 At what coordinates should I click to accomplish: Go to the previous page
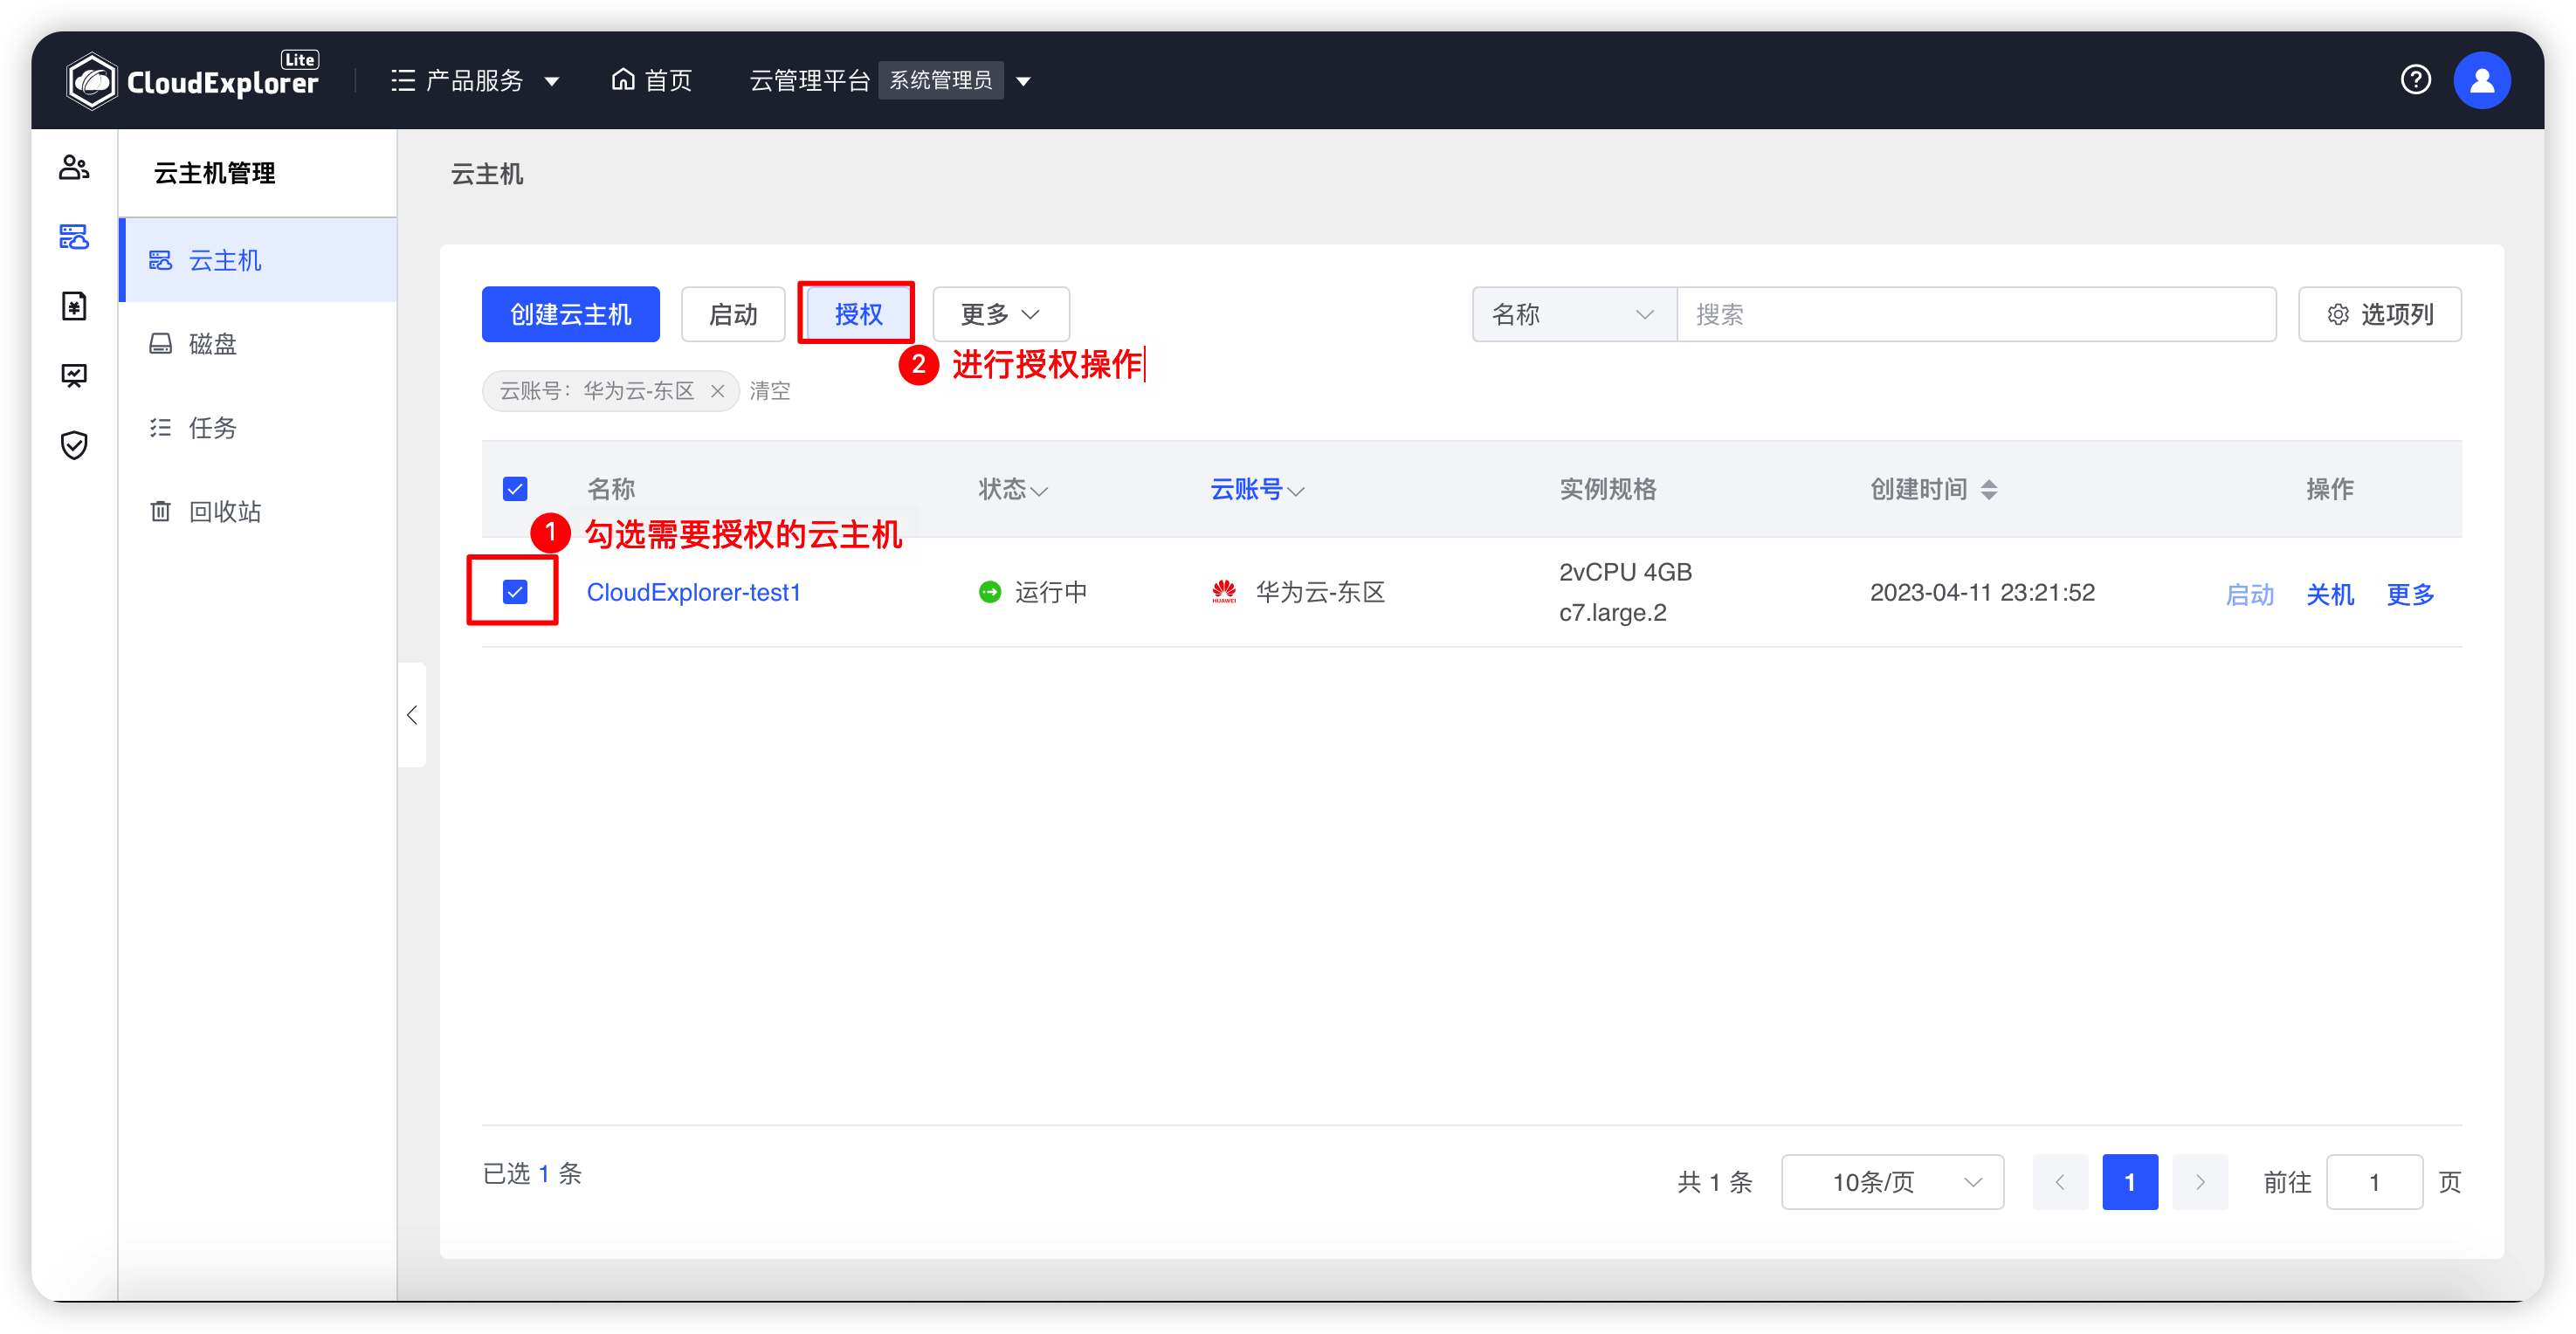2060,1182
